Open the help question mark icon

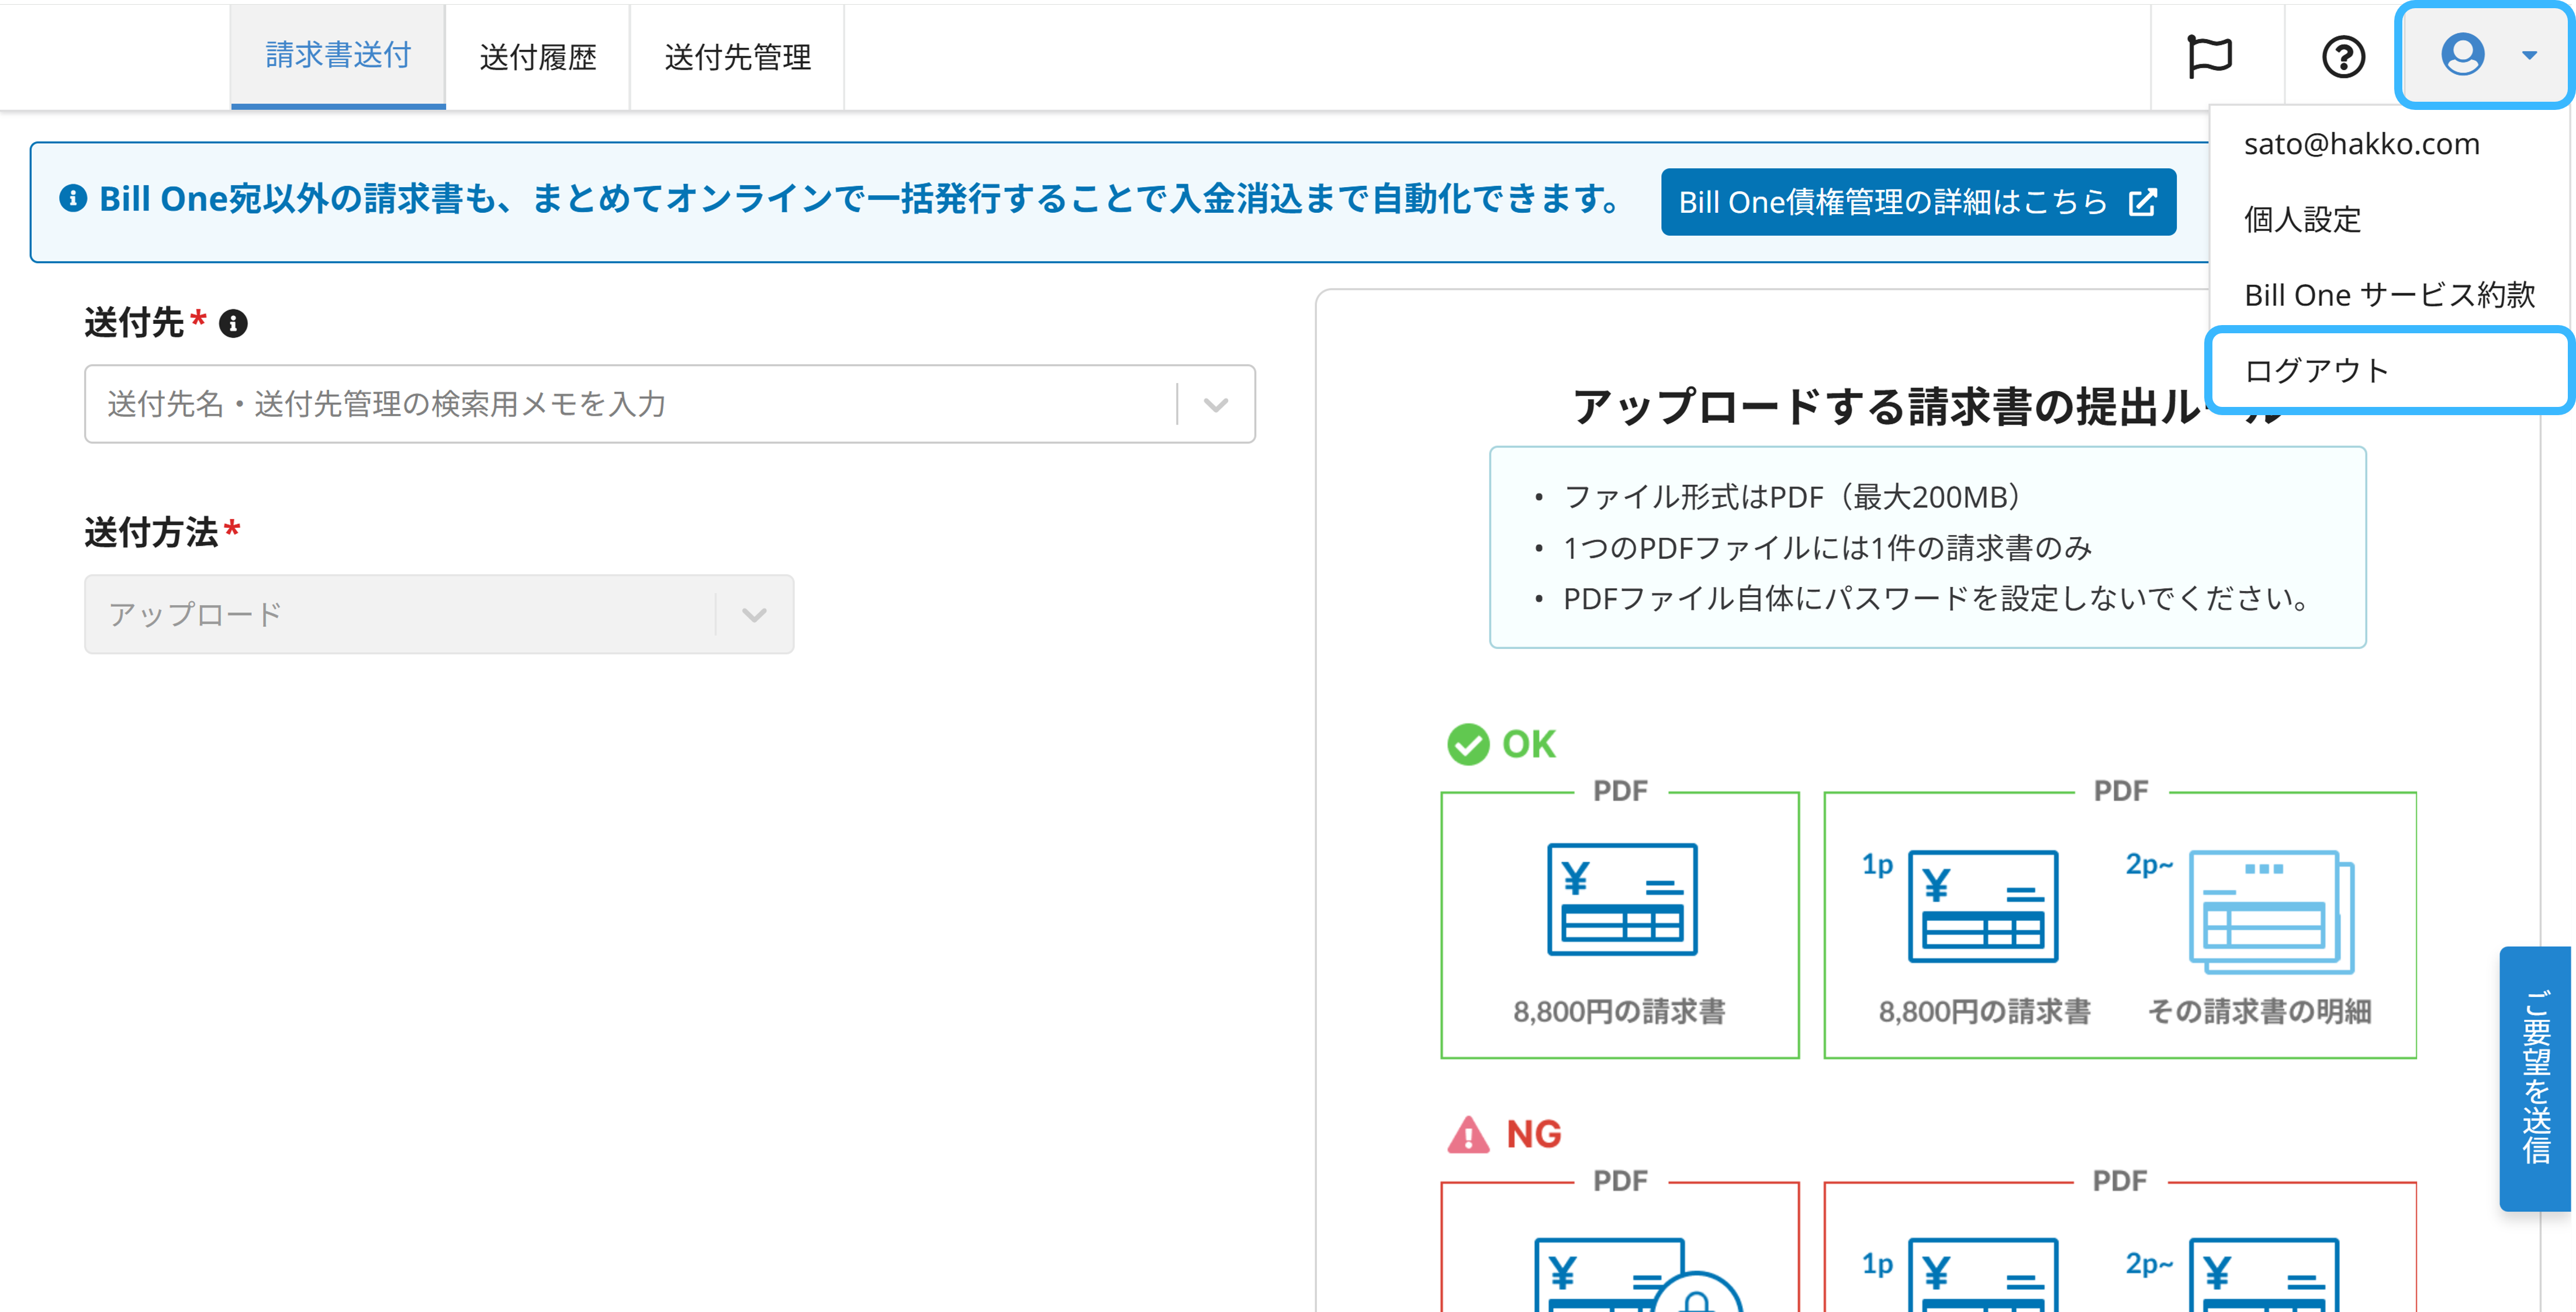2343,56
